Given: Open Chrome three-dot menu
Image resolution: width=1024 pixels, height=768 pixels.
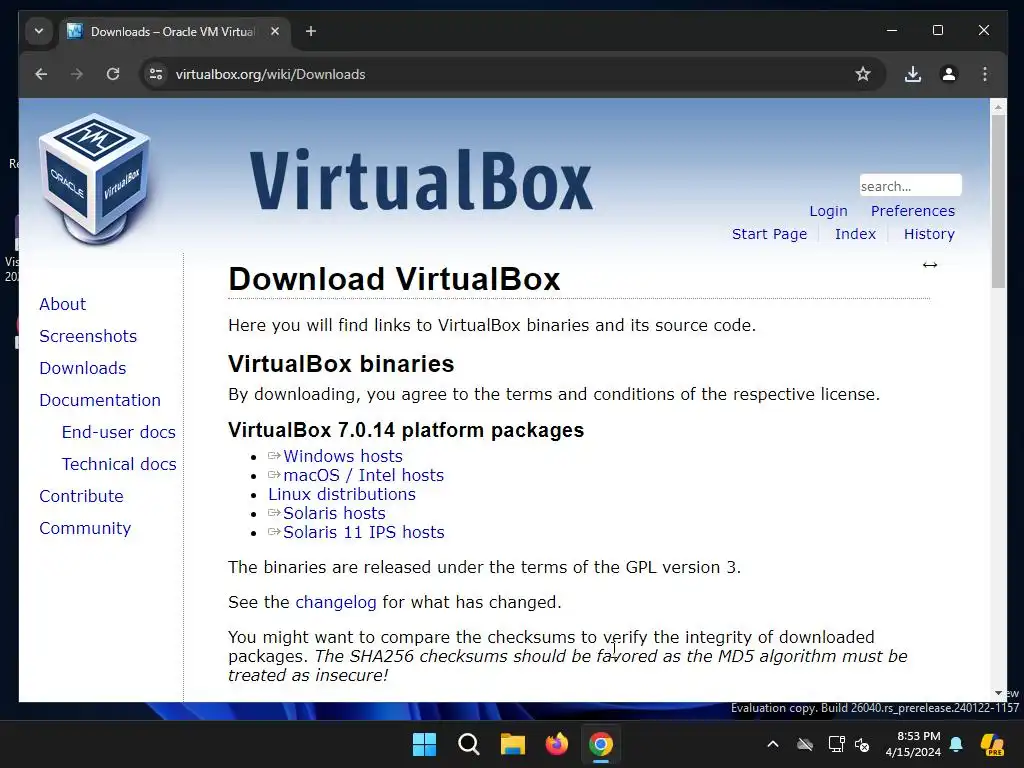Looking at the screenshot, I should [x=985, y=74].
